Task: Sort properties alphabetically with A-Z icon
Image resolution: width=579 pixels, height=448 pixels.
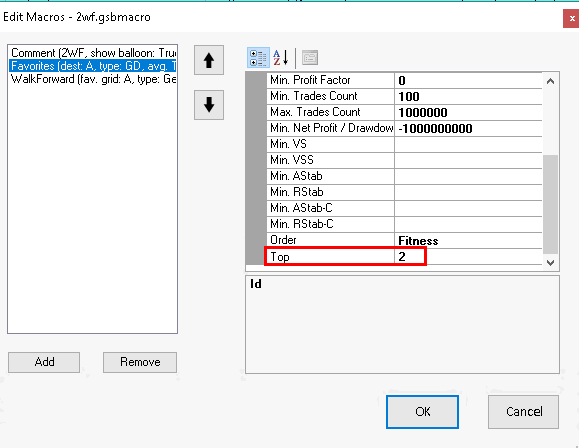Action: tap(281, 58)
